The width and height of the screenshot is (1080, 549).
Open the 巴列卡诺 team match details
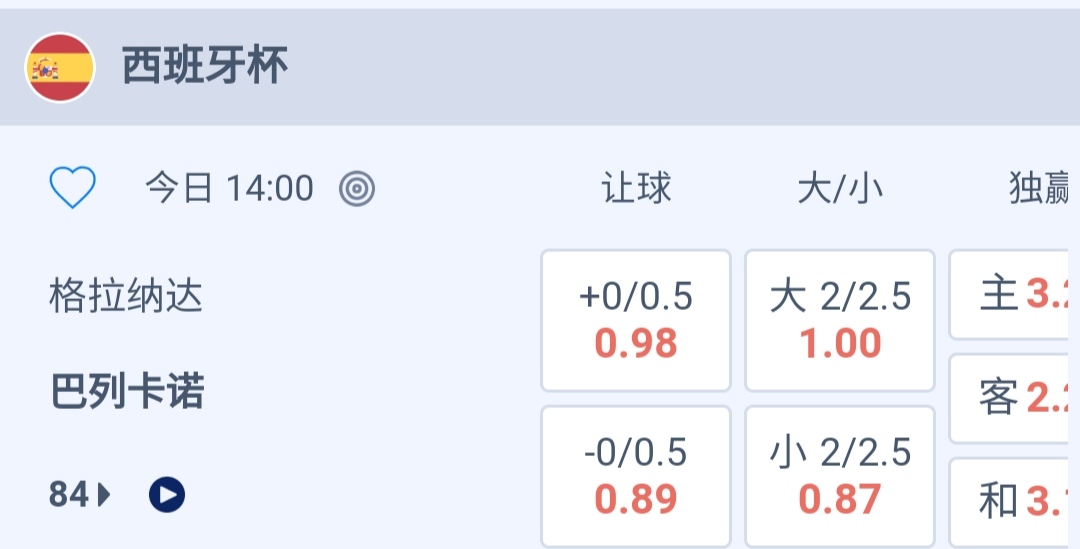coord(127,393)
